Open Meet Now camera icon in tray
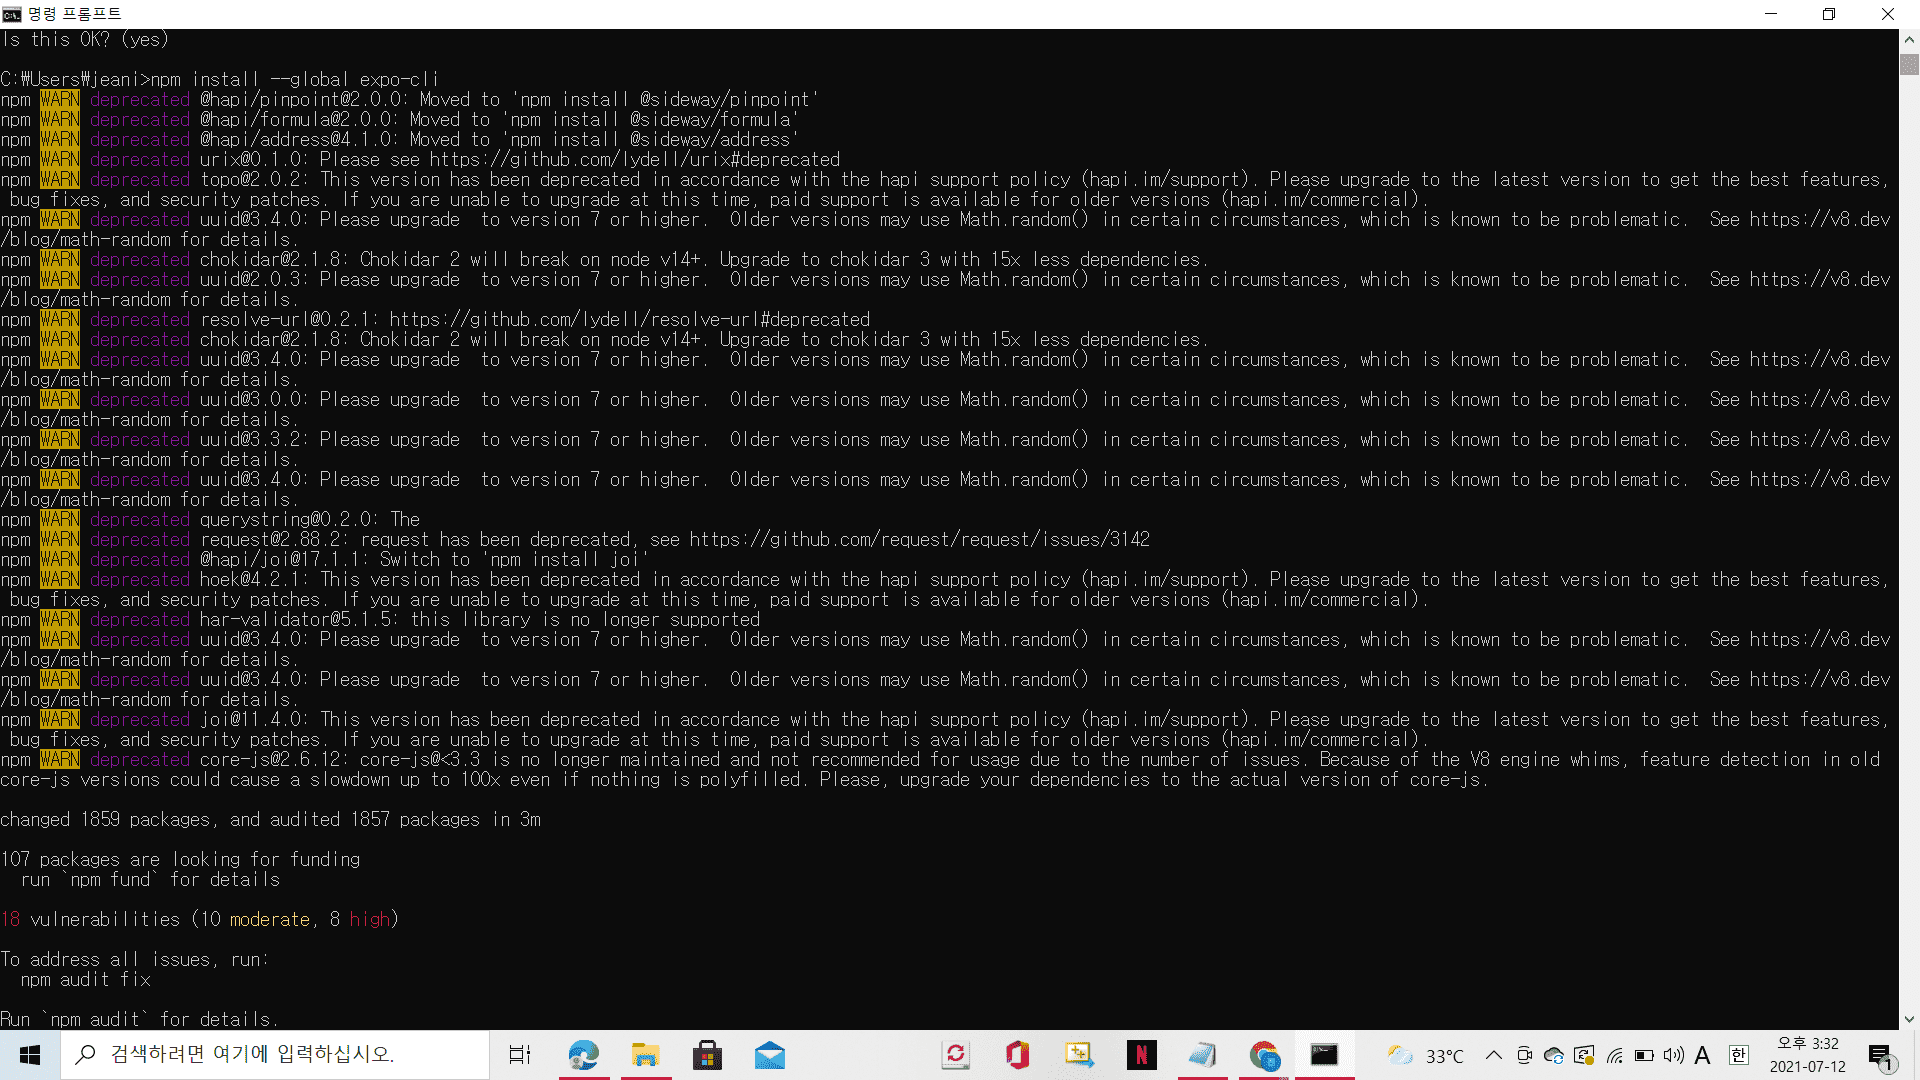The height and width of the screenshot is (1080, 1920). [x=1524, y=1055]
